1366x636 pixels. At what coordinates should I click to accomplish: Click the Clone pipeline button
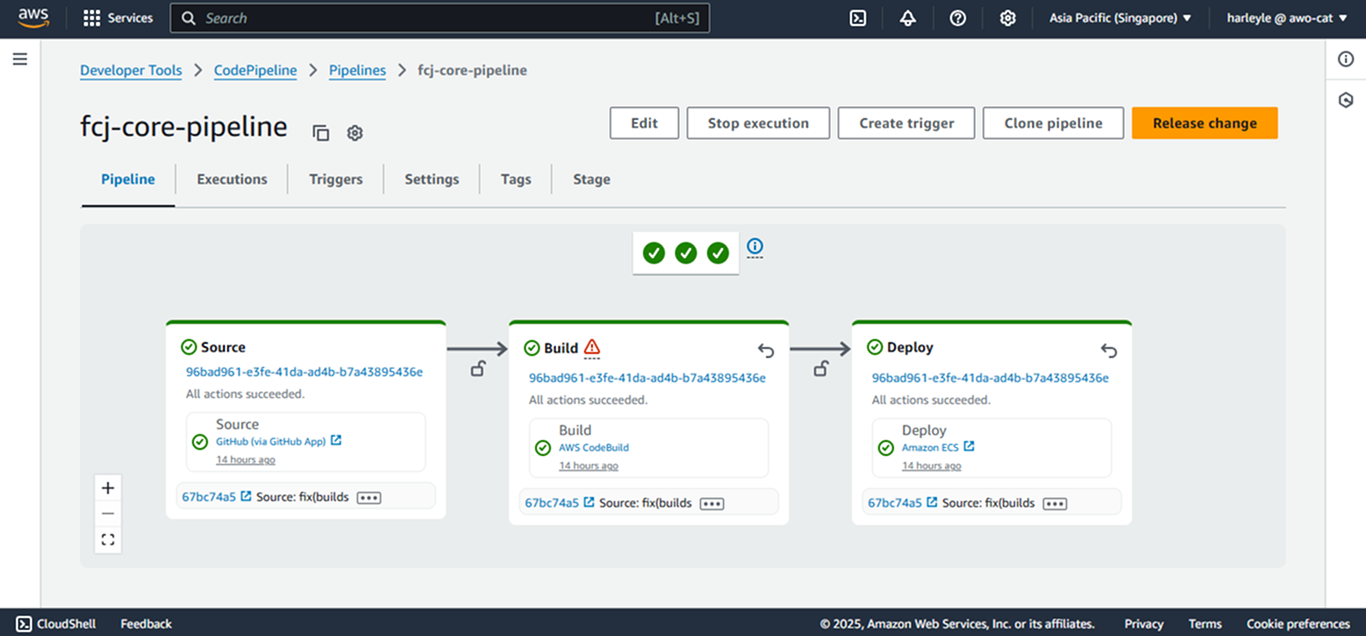1053,123
